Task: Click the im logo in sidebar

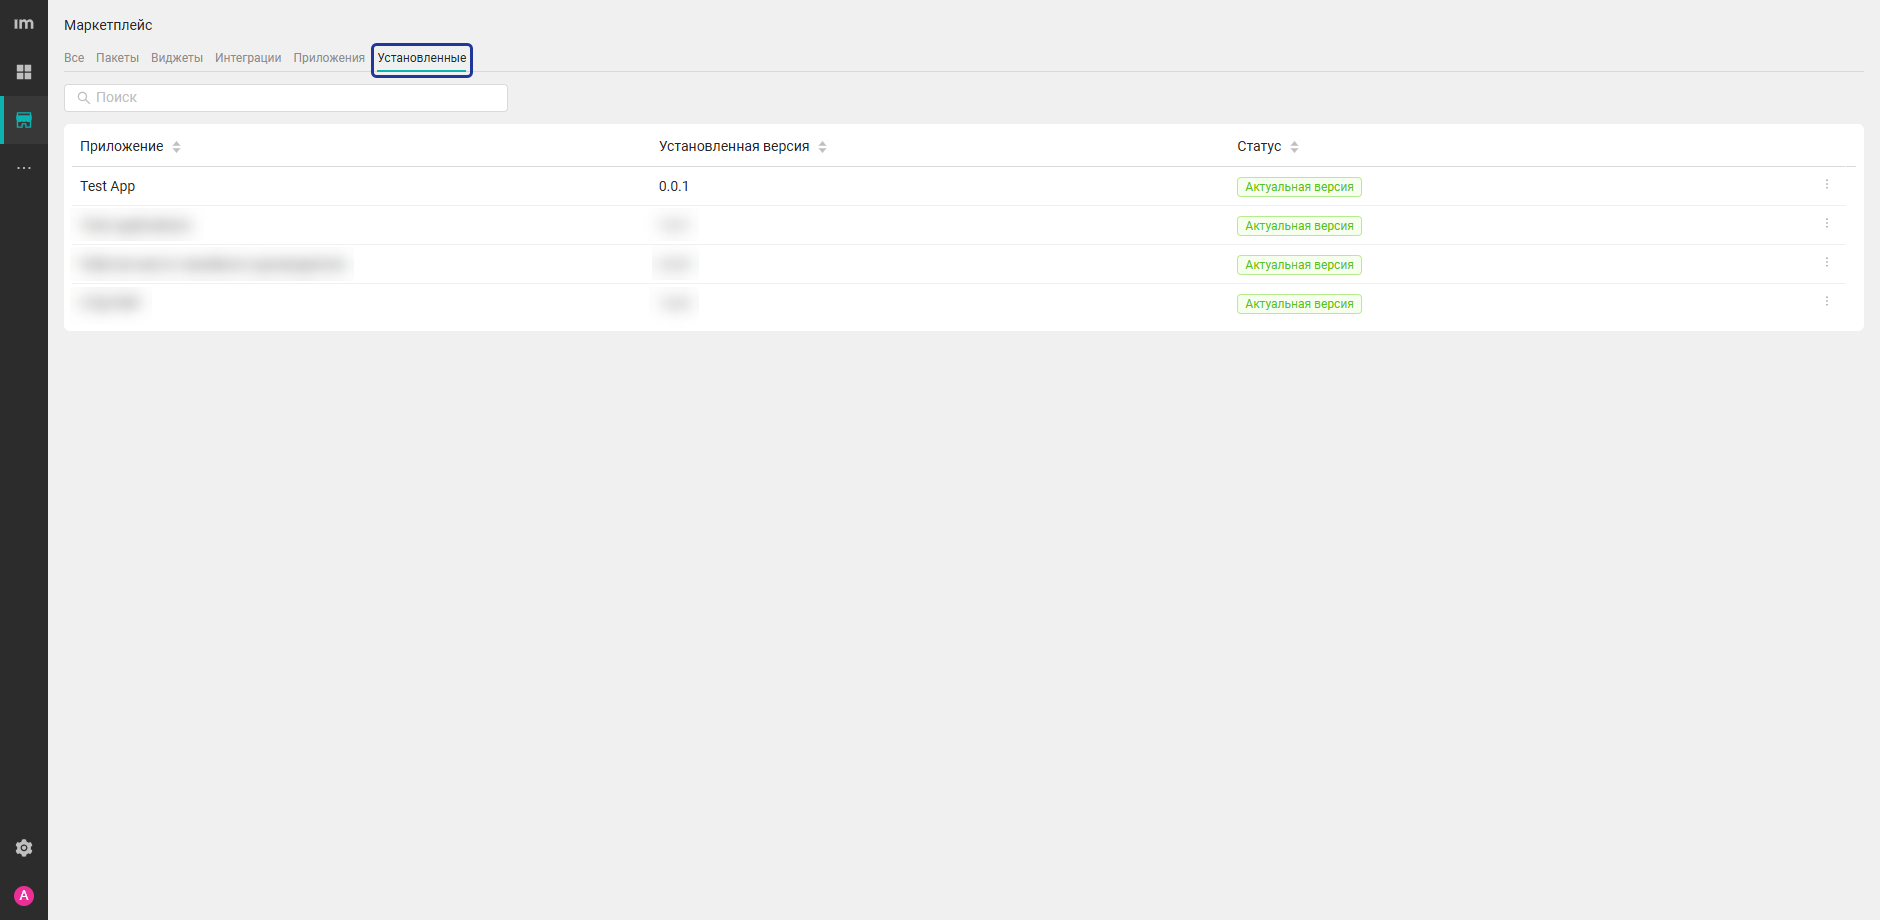Action: (24, 24)
